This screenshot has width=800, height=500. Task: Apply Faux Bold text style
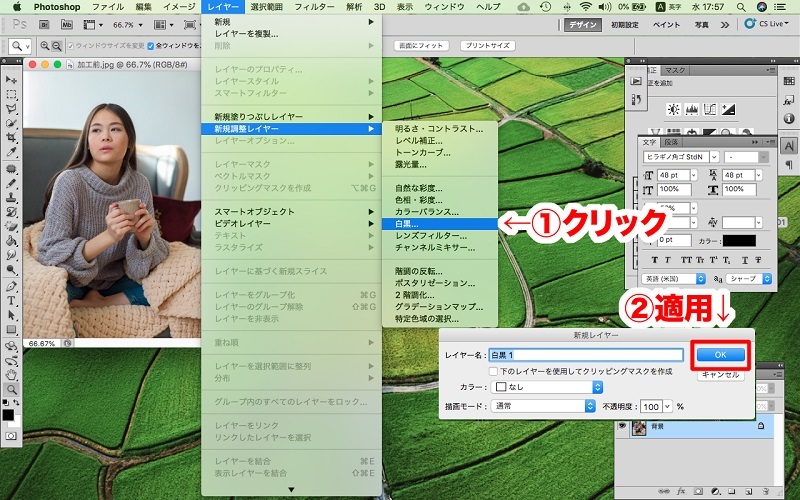(x=655, y=260)
